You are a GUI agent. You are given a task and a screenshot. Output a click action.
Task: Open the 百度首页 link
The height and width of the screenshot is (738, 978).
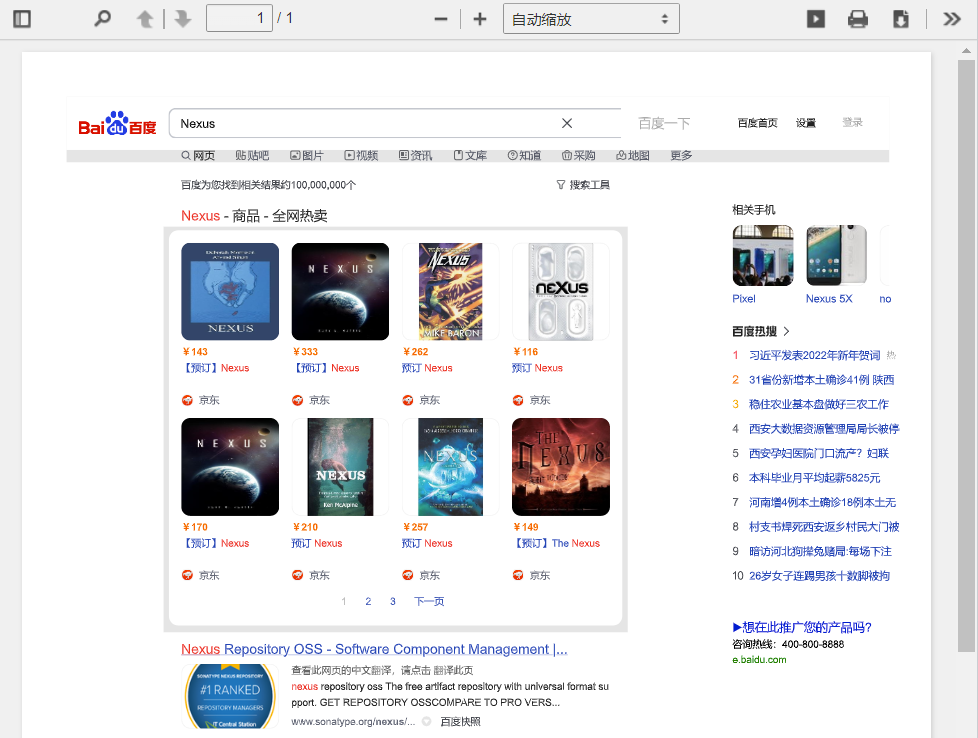click(757, 123)
